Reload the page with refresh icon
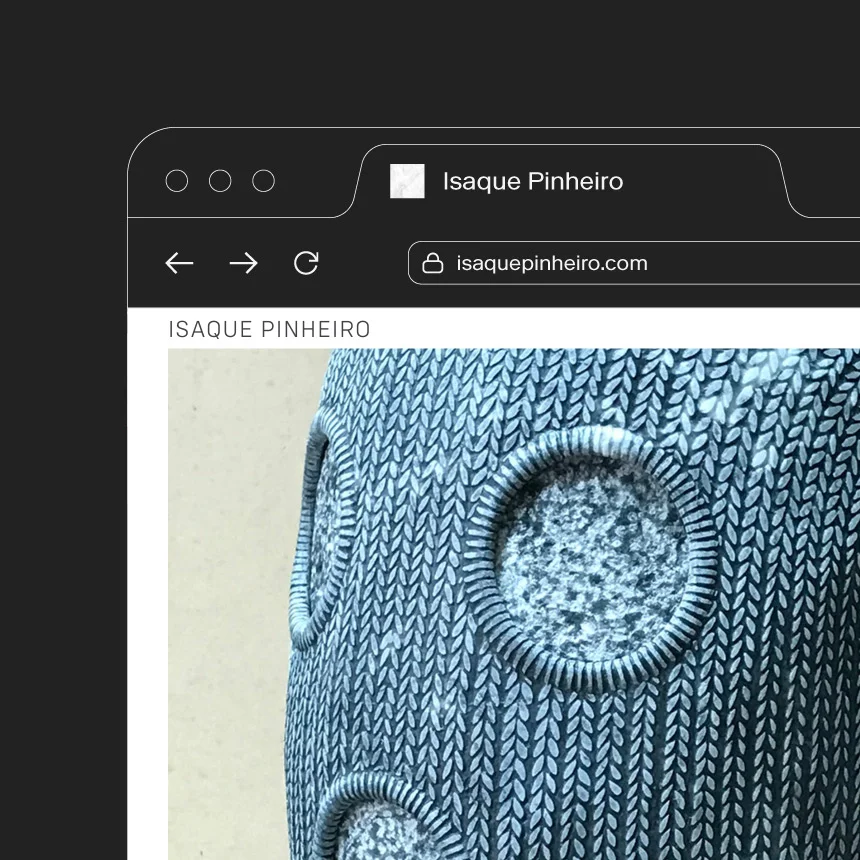 click(x=306, y=263)
